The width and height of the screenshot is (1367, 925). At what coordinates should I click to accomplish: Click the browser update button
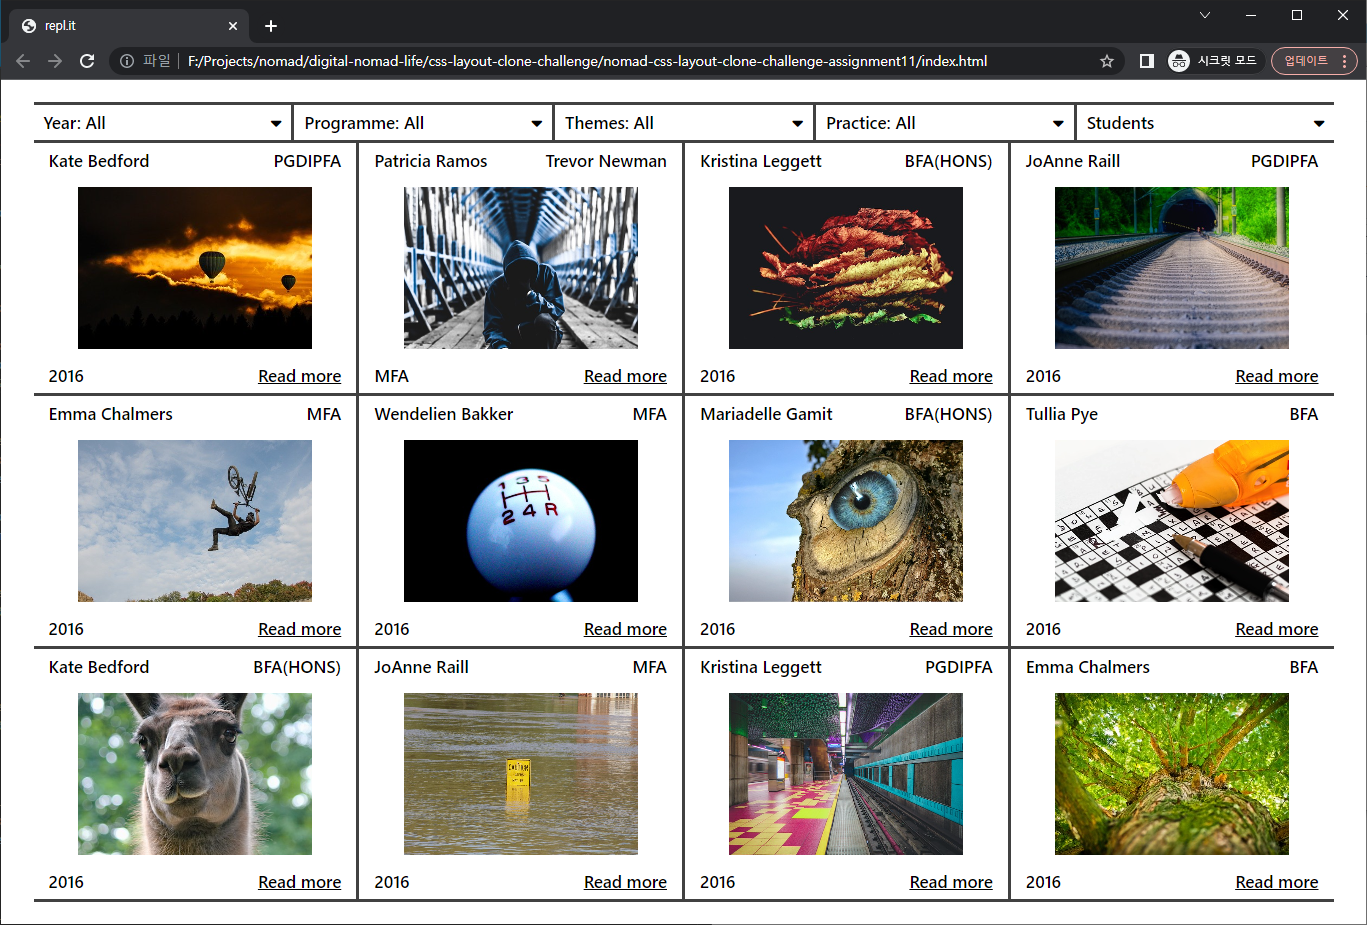point(1305,61)
